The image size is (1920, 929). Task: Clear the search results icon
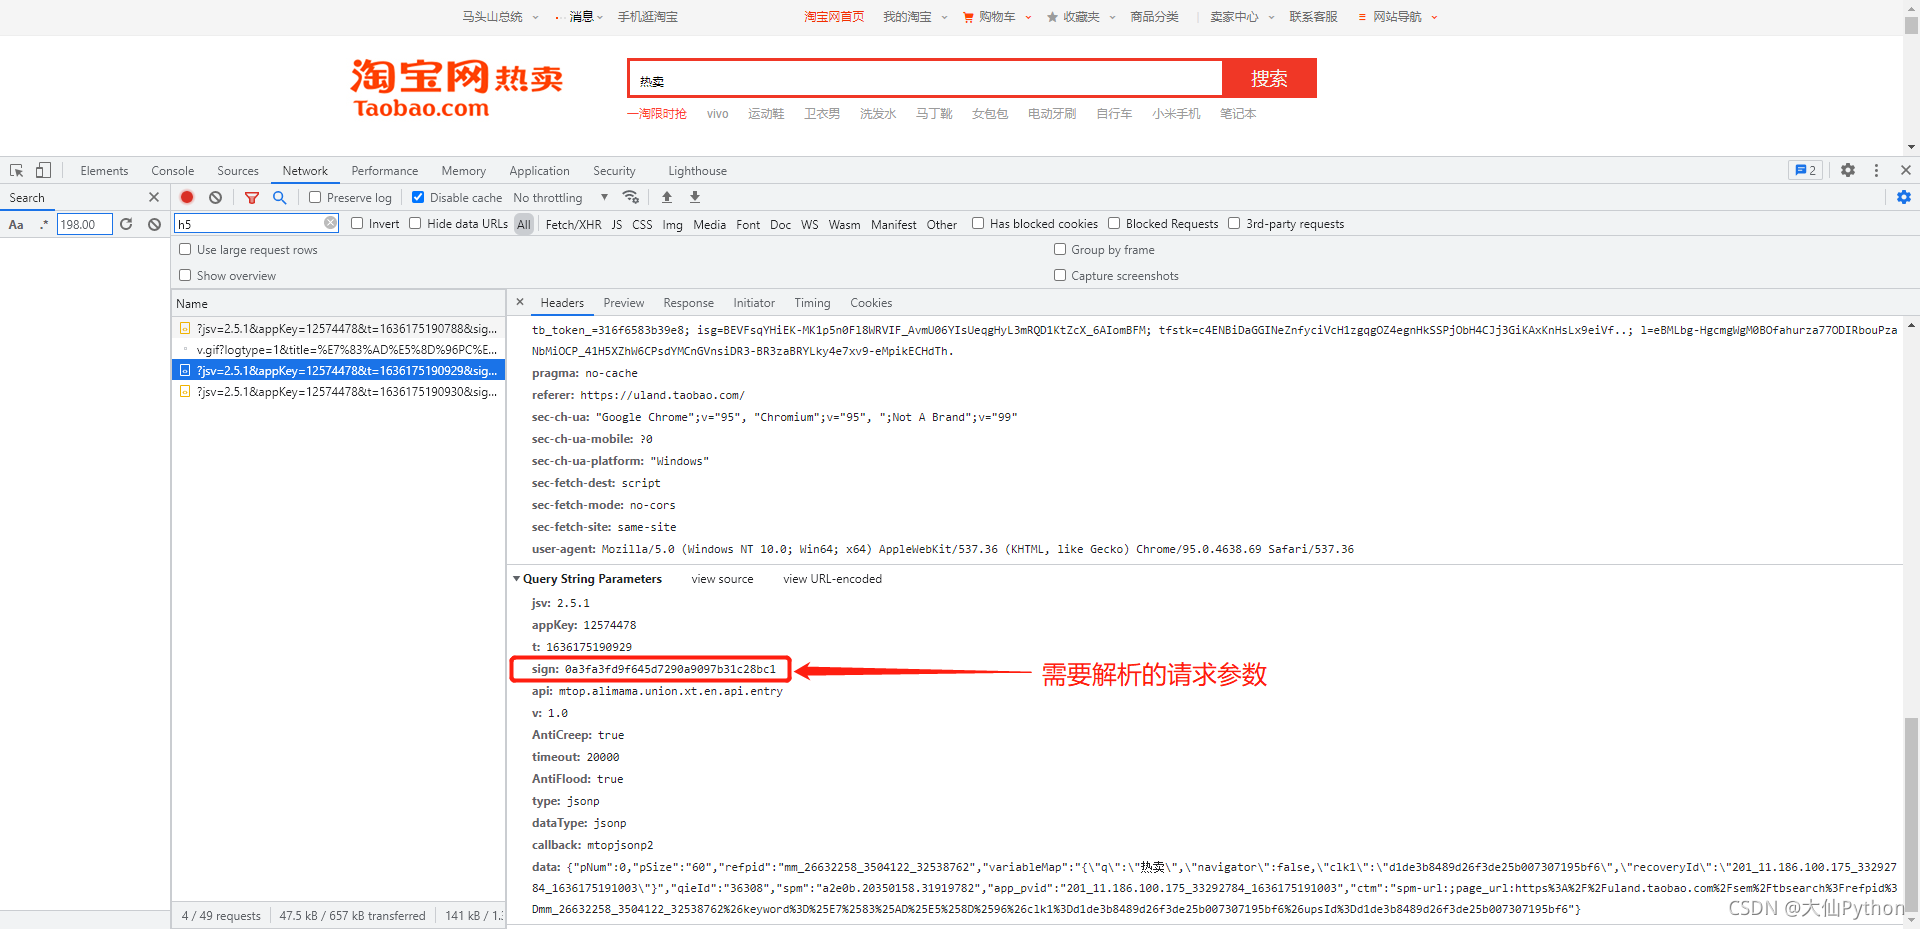click(154, 224)
